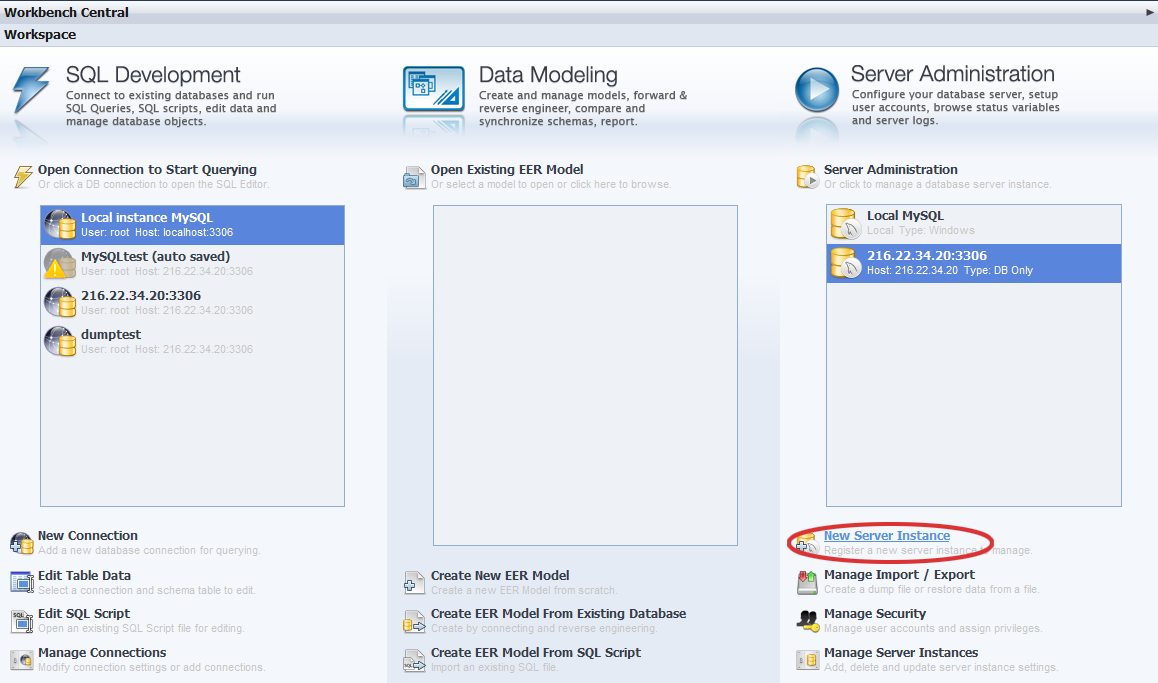
Task: Select 216.22.34.20:3306 in server instances list
Action: click(x=927, y=255)
